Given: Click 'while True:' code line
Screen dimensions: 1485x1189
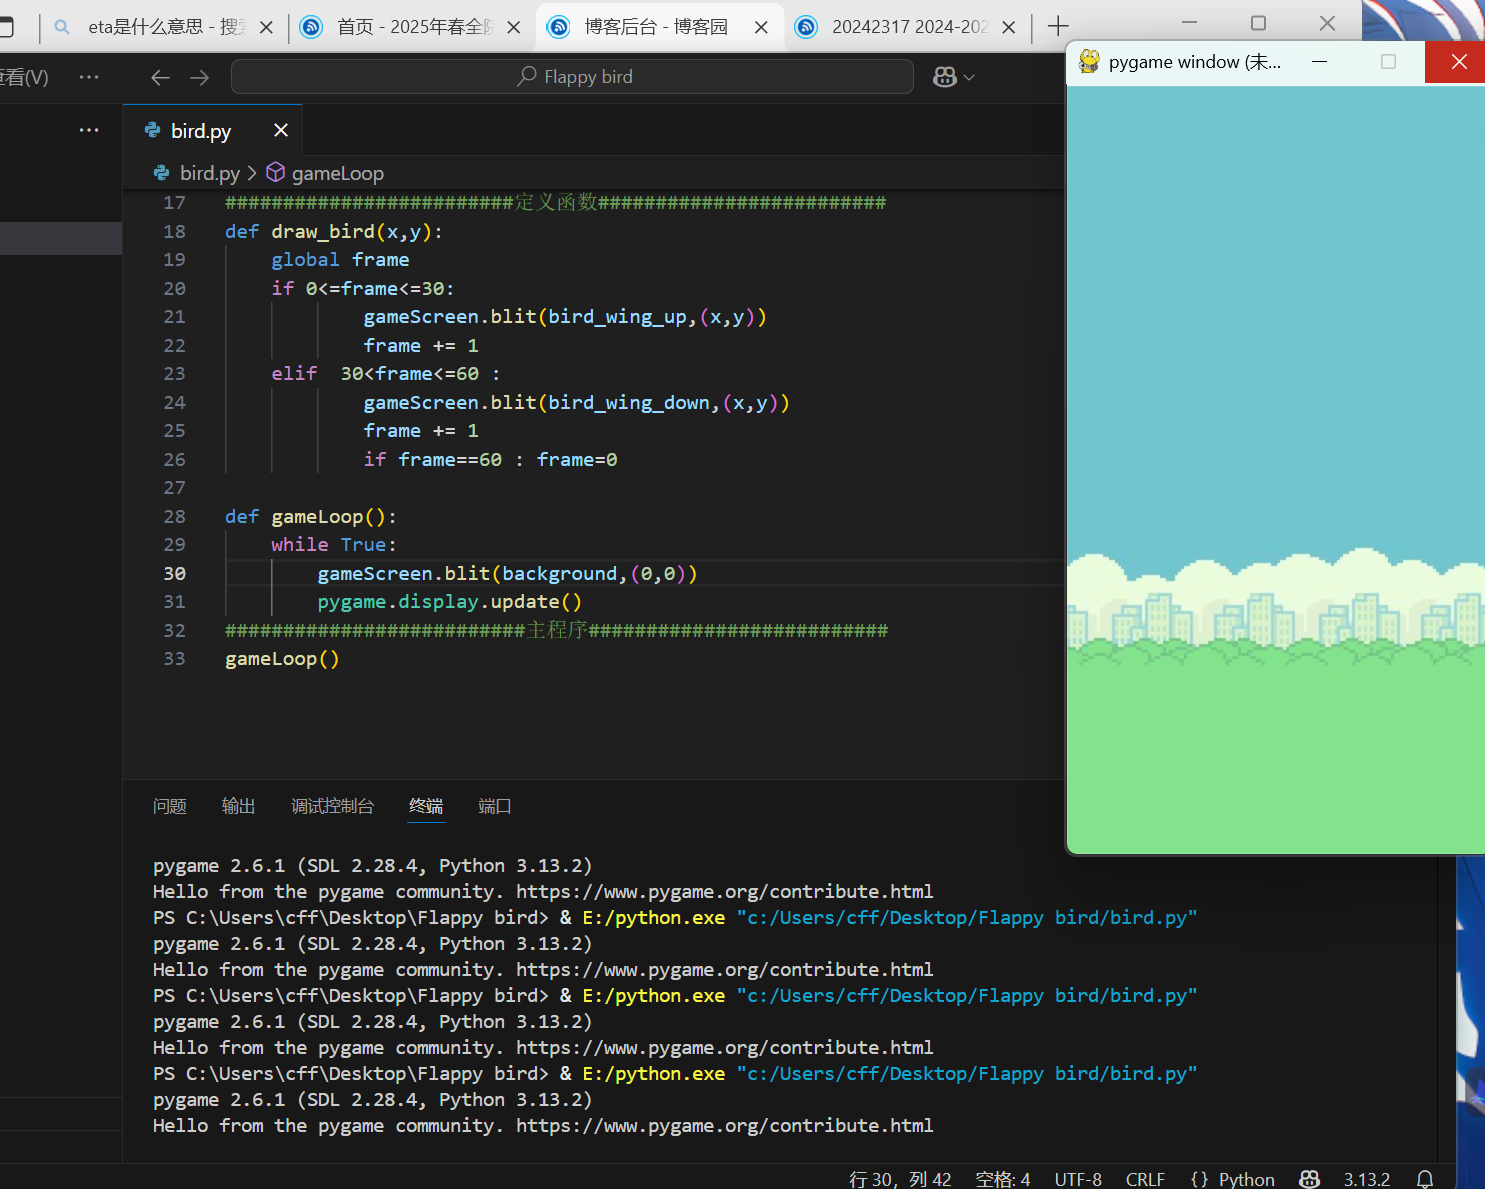Looking at the screenshot, I should (334, 544).
